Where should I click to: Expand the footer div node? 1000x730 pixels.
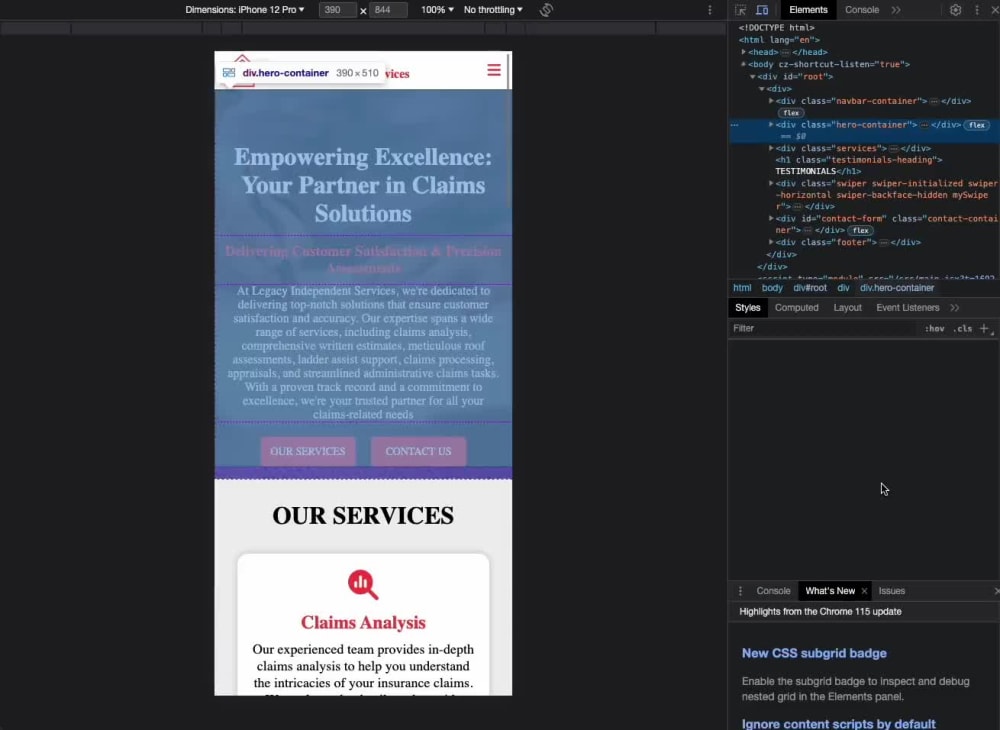click(771, 242)
